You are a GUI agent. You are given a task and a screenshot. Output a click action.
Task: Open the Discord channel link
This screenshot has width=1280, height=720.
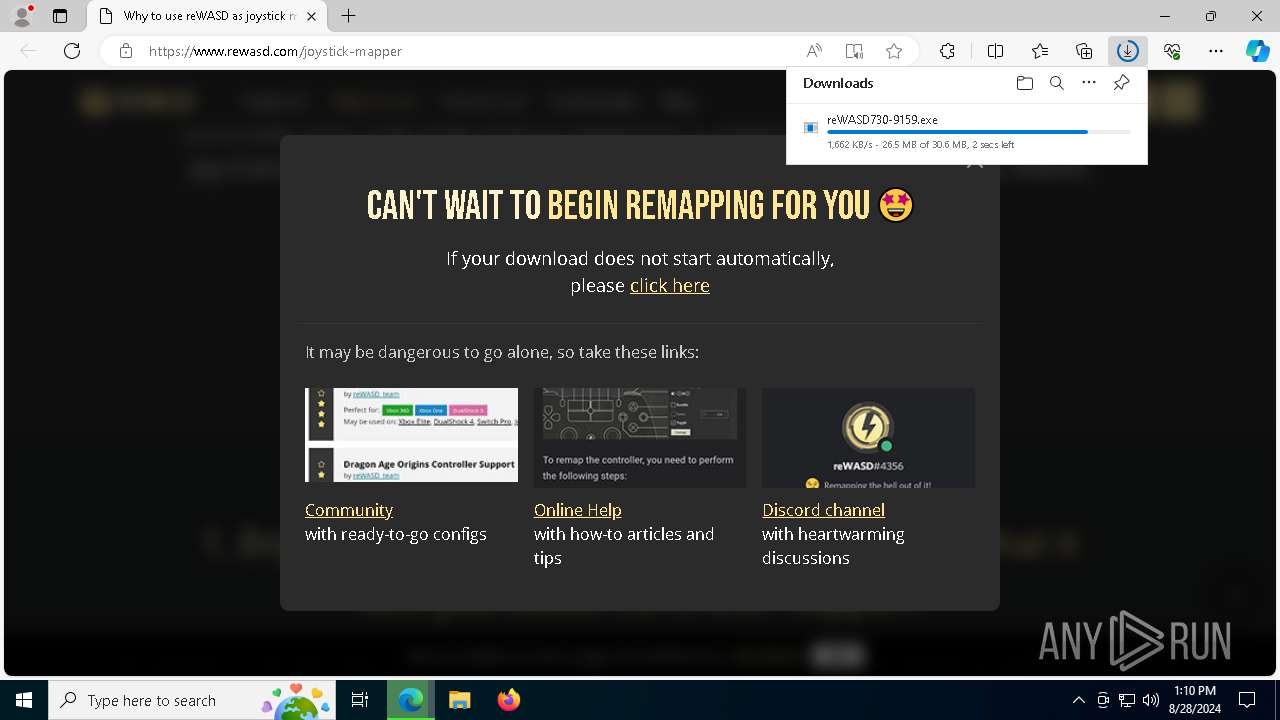coord(823,510)
